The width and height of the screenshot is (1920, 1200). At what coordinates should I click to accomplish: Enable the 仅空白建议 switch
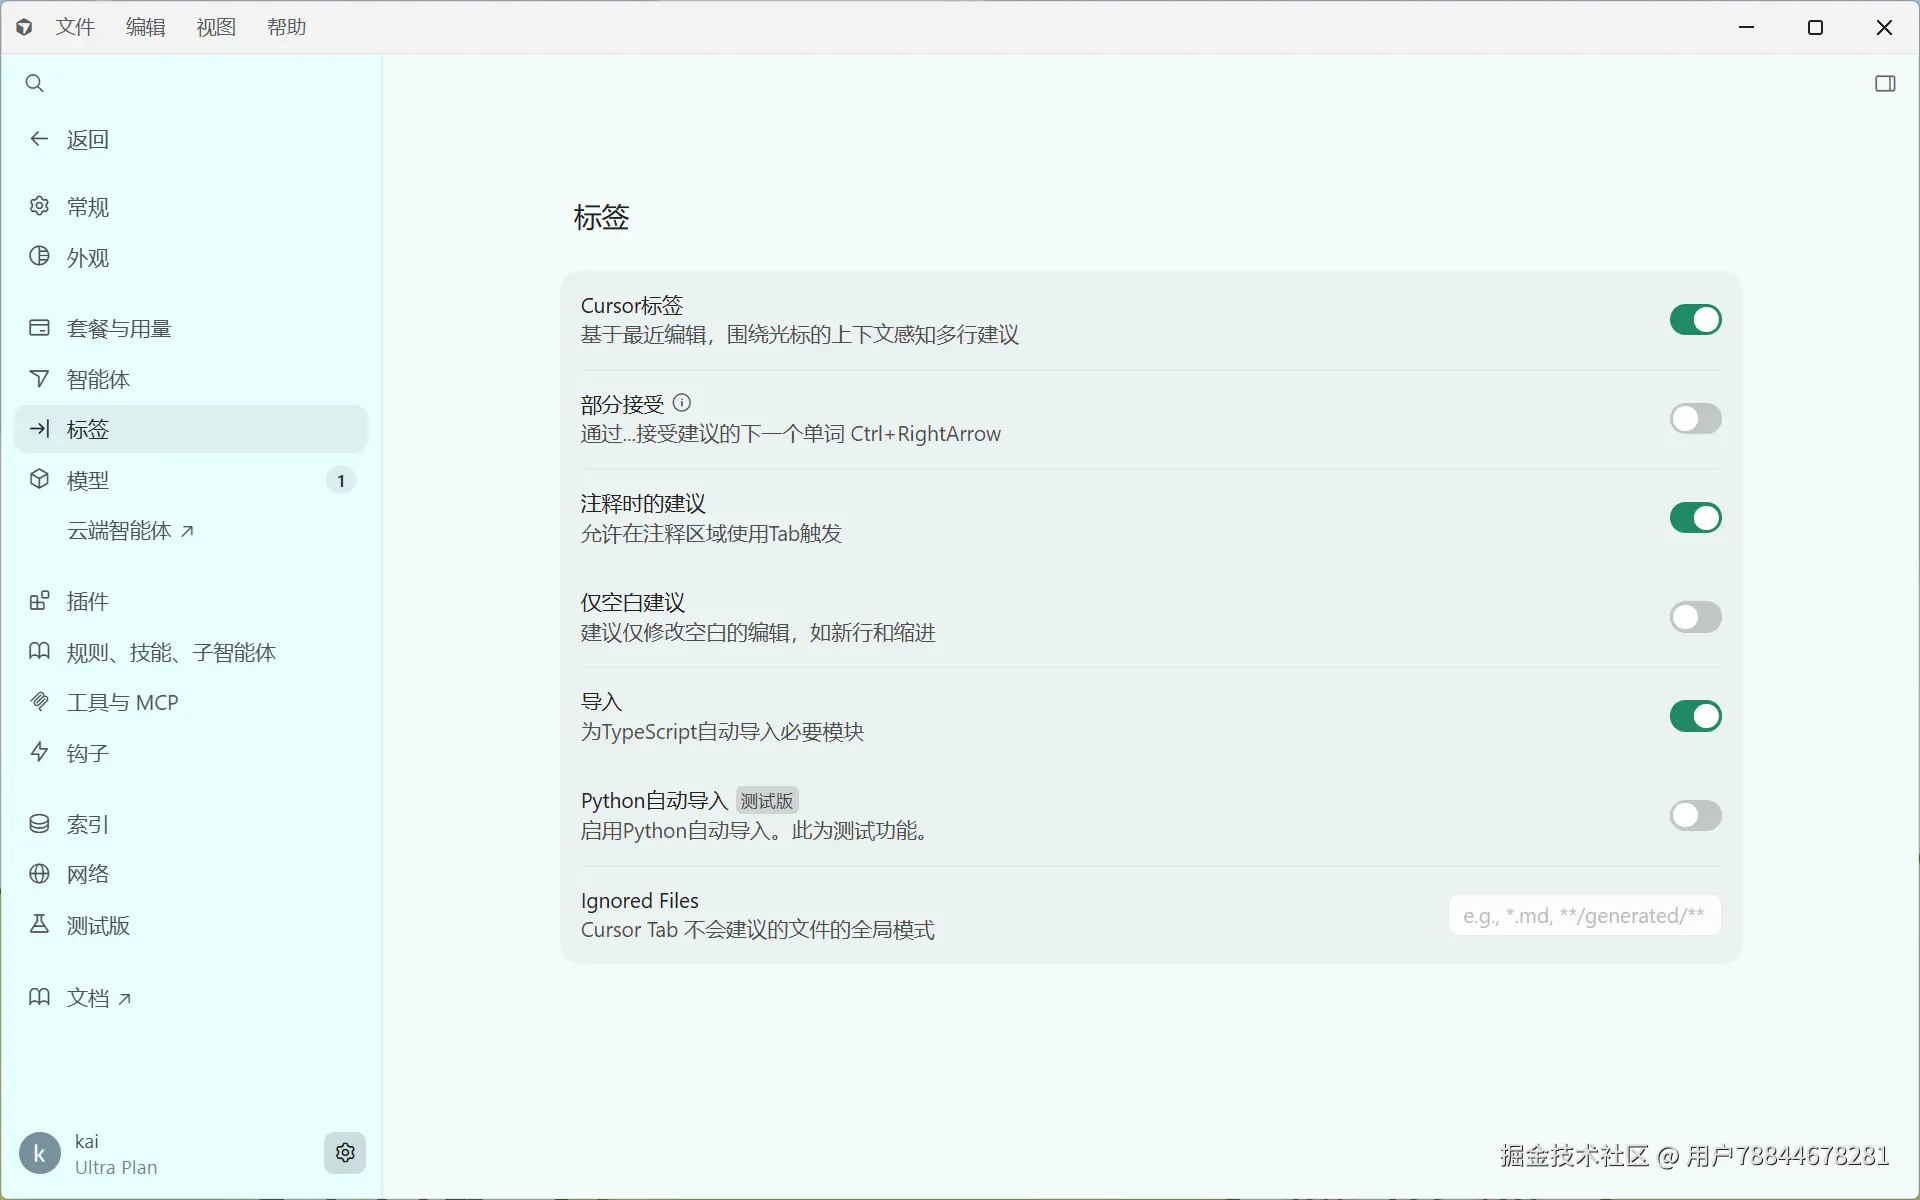[1695, 617]
